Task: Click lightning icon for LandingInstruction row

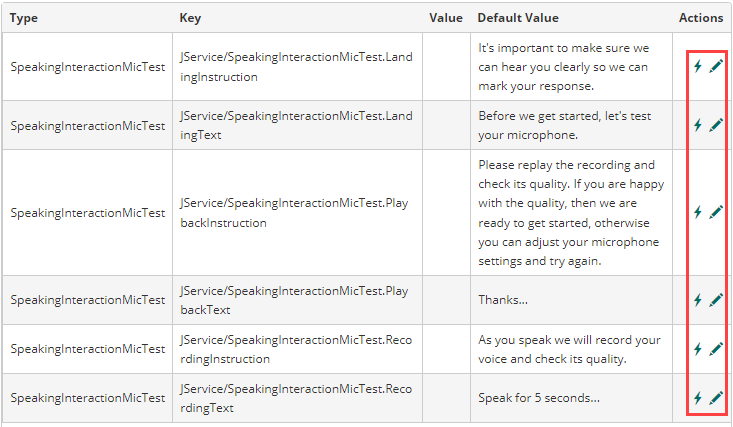Action: click(x=698, y=67)
